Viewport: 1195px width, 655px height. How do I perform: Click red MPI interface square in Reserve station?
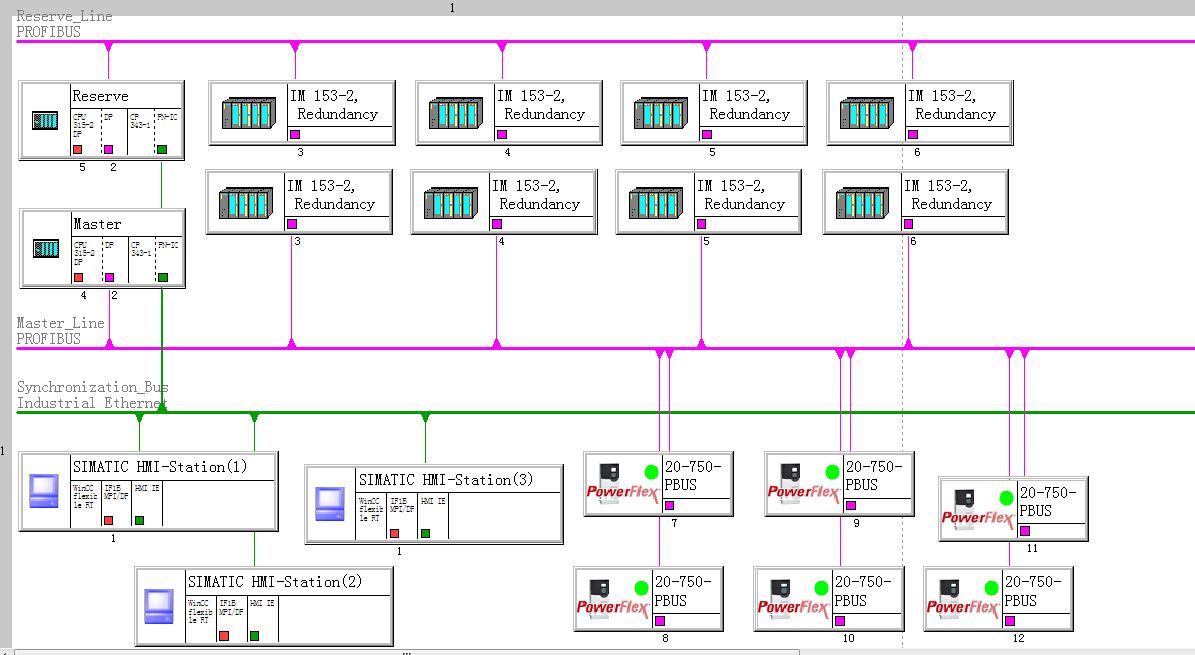78,149
